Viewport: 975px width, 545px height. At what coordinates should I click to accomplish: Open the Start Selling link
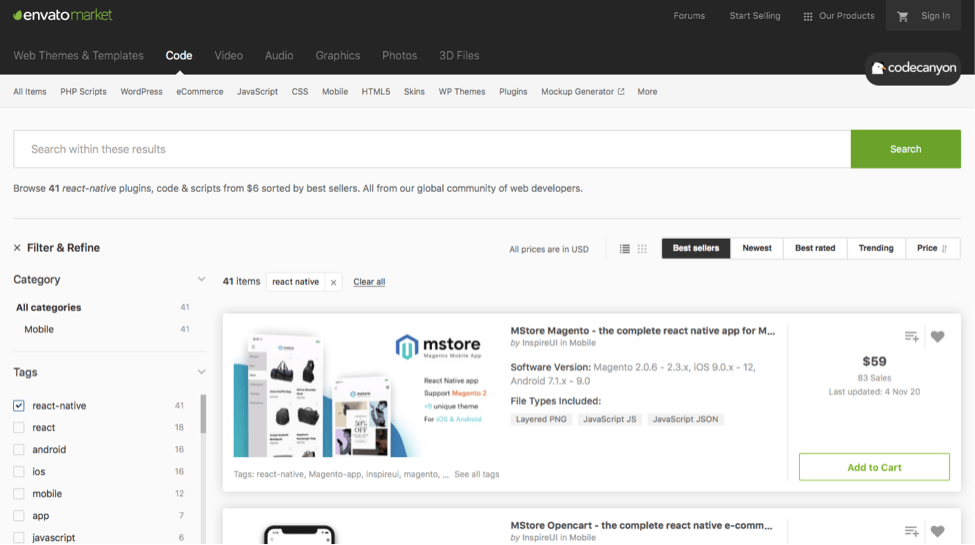click(754, 16)
